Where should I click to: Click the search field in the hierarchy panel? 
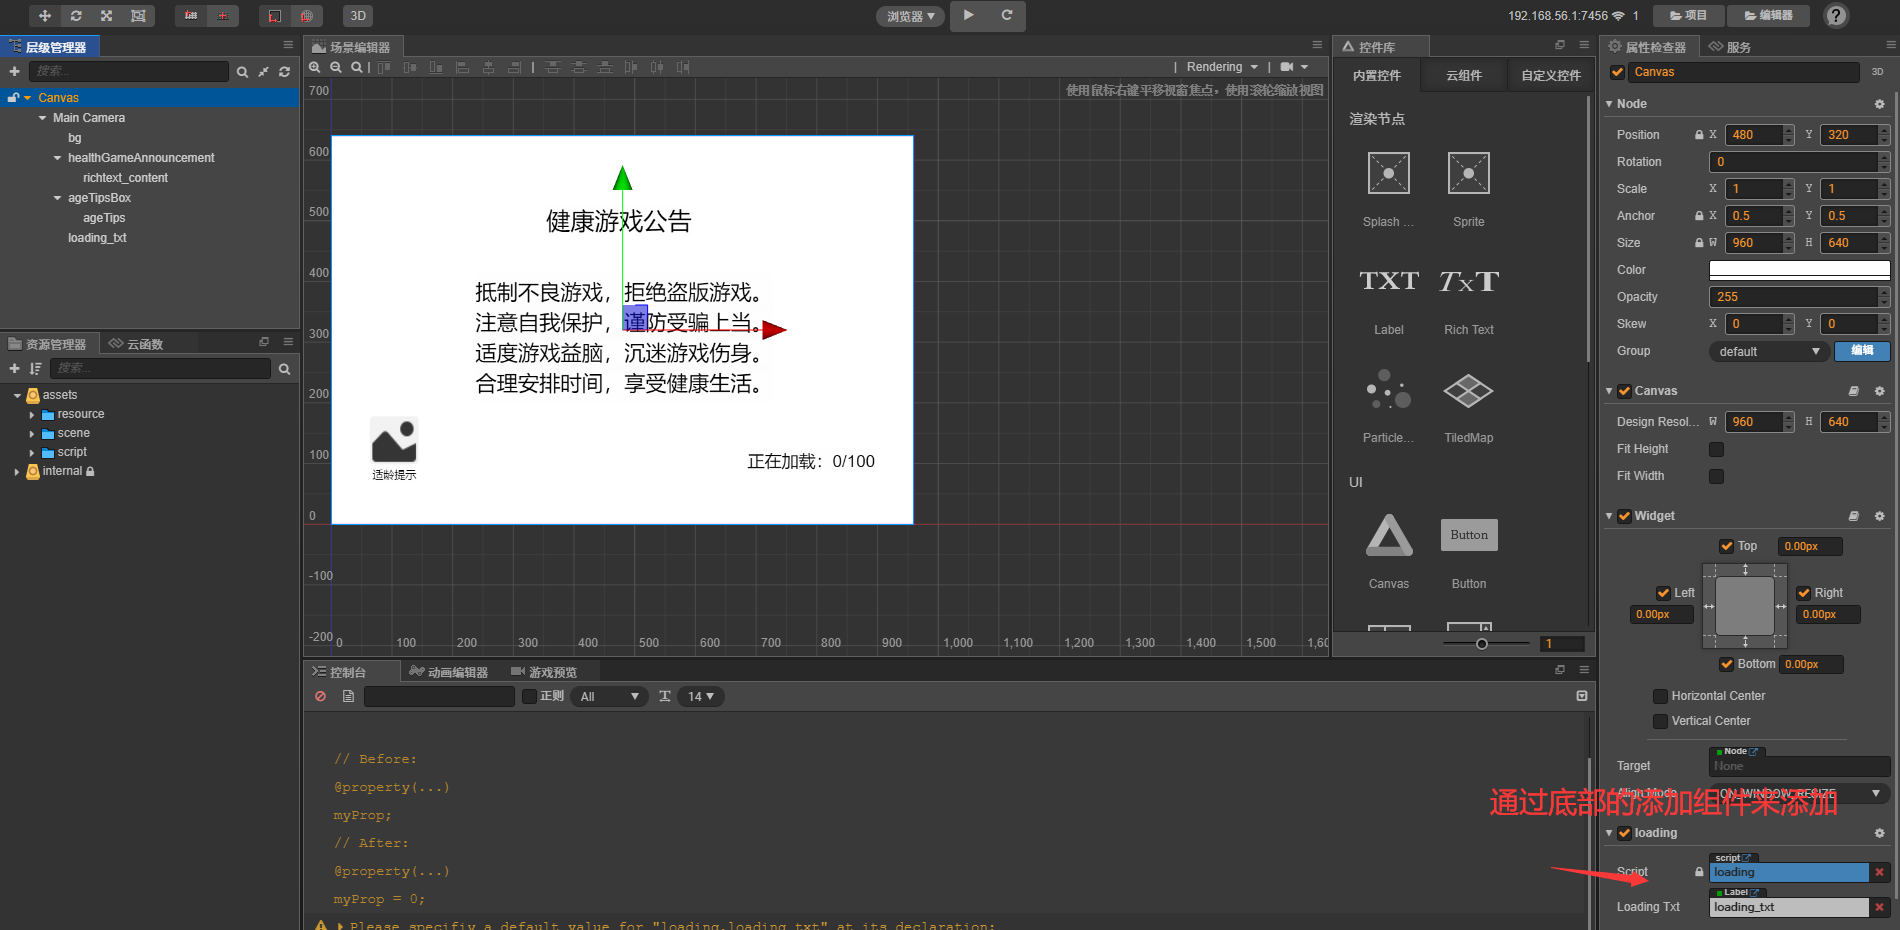pos(128,71)
